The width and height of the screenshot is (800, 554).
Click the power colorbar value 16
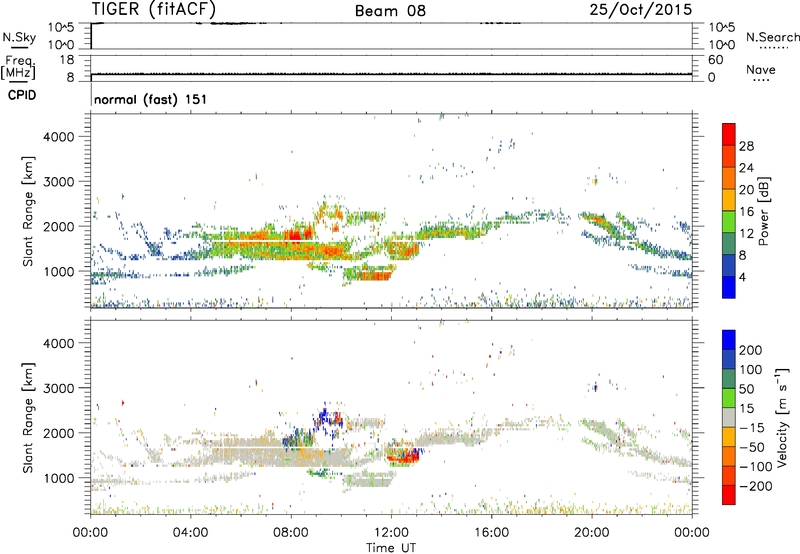(x=746, y=212)
